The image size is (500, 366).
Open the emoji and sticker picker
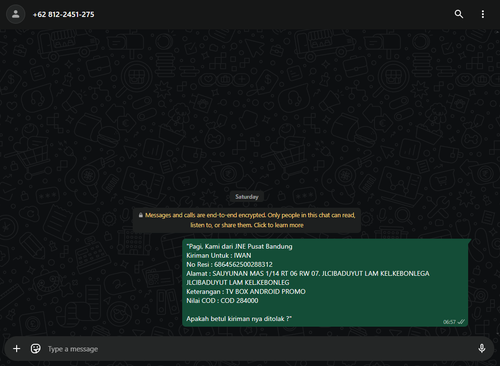(x=36, y=349)
